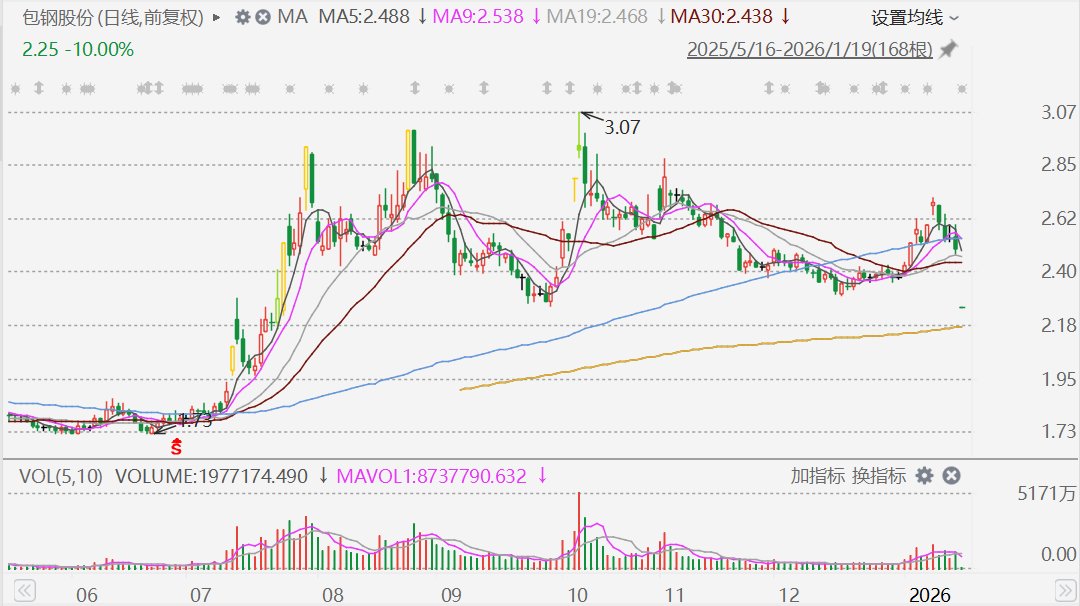Click the 12 month label on time axis

point(789,594)
